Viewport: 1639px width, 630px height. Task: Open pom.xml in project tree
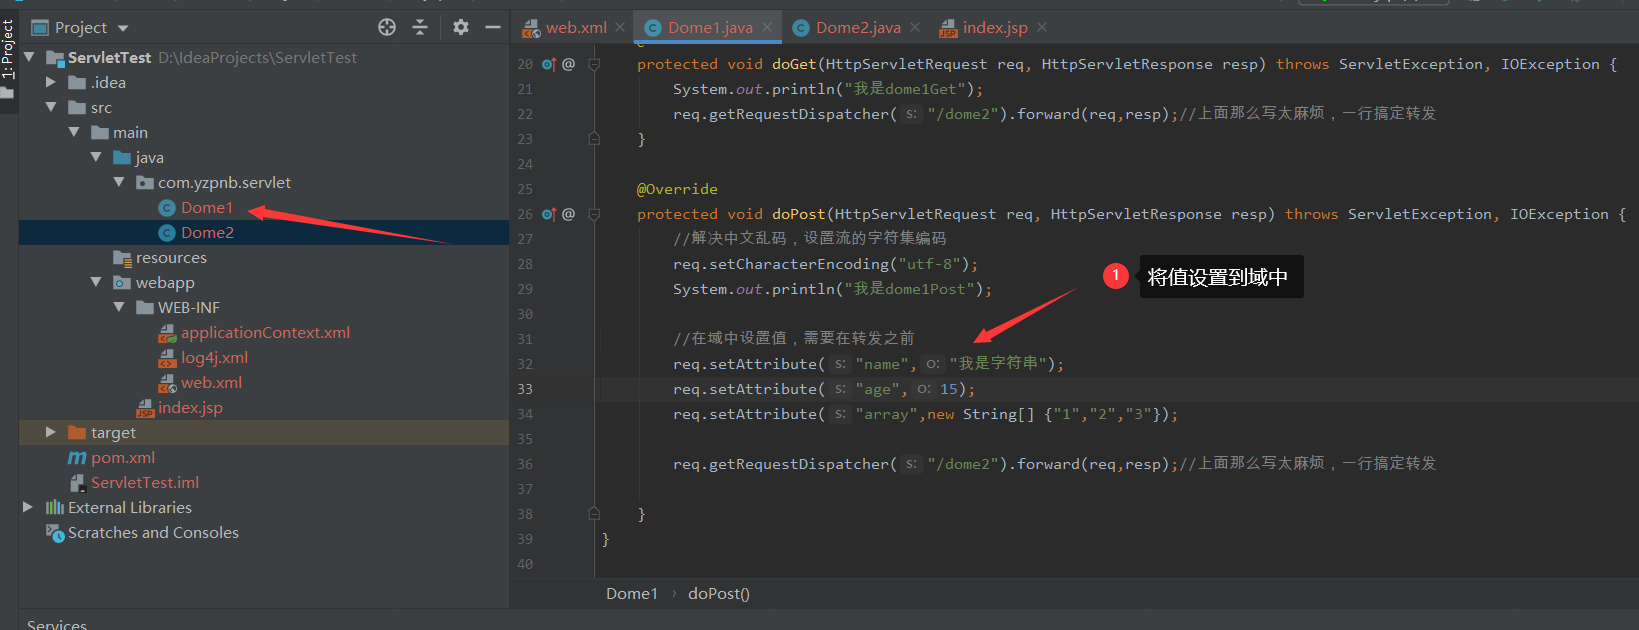click(x=123, y=457)
